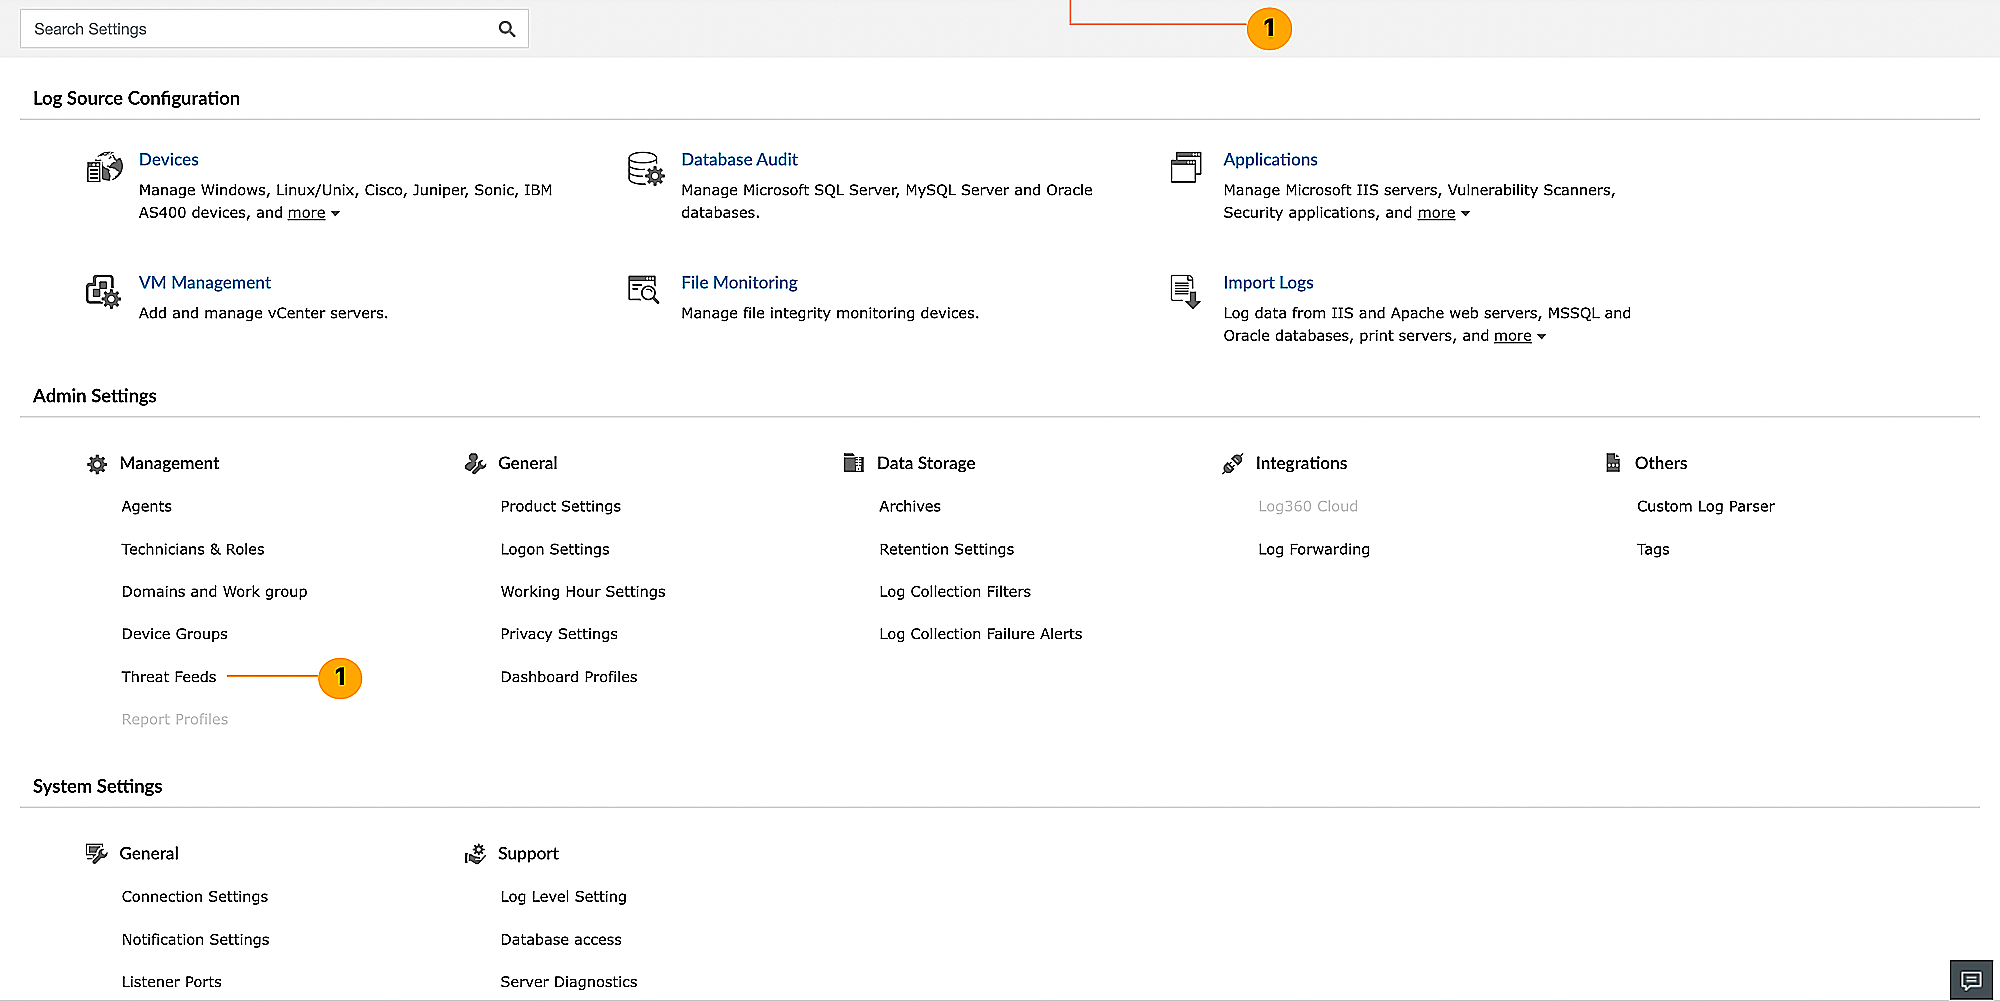
Task: Click the Database Audit icon
Action: pos(645,168)
